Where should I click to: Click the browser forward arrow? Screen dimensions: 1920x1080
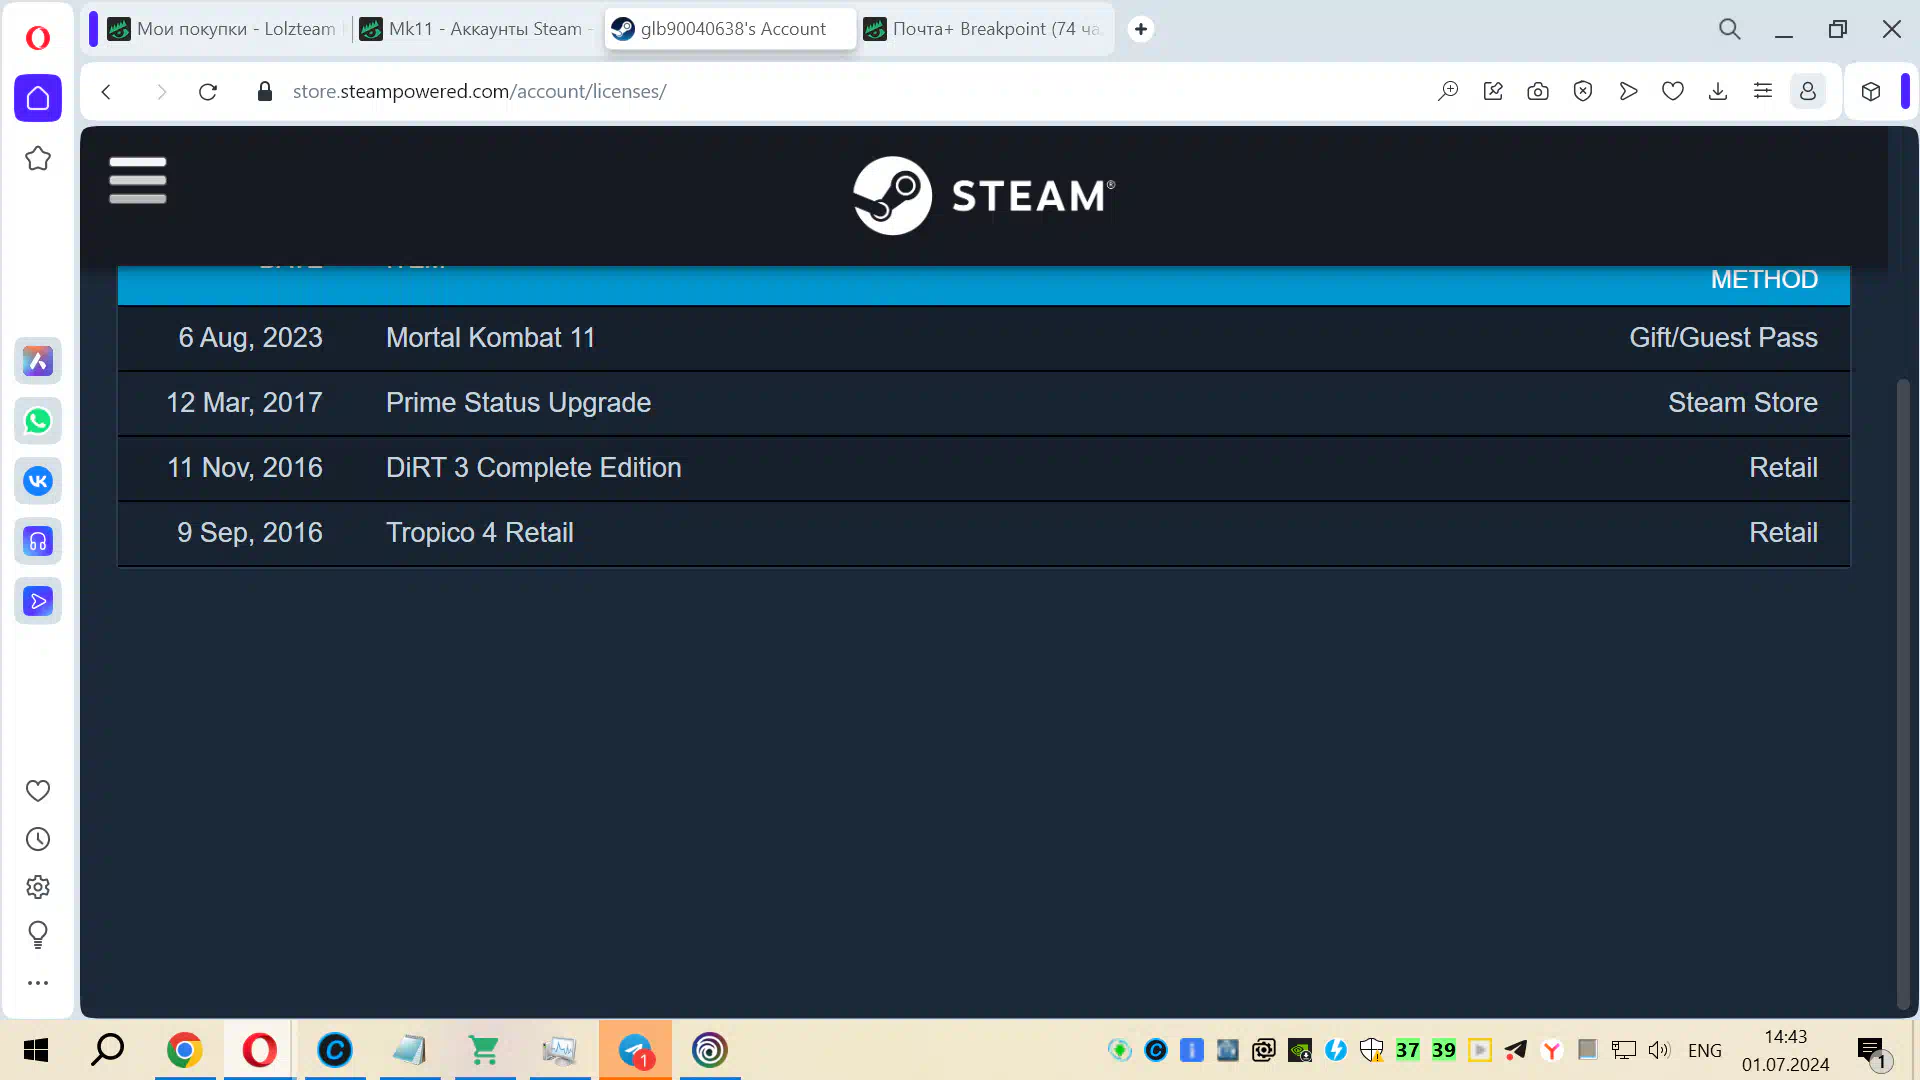[161, 92]
